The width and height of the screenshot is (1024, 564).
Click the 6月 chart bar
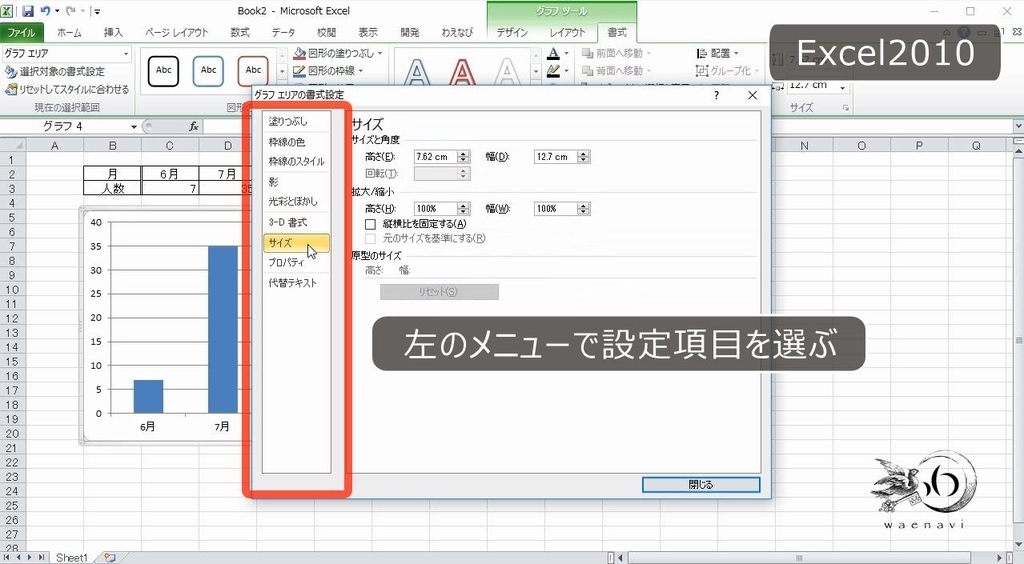coord(148,397)
